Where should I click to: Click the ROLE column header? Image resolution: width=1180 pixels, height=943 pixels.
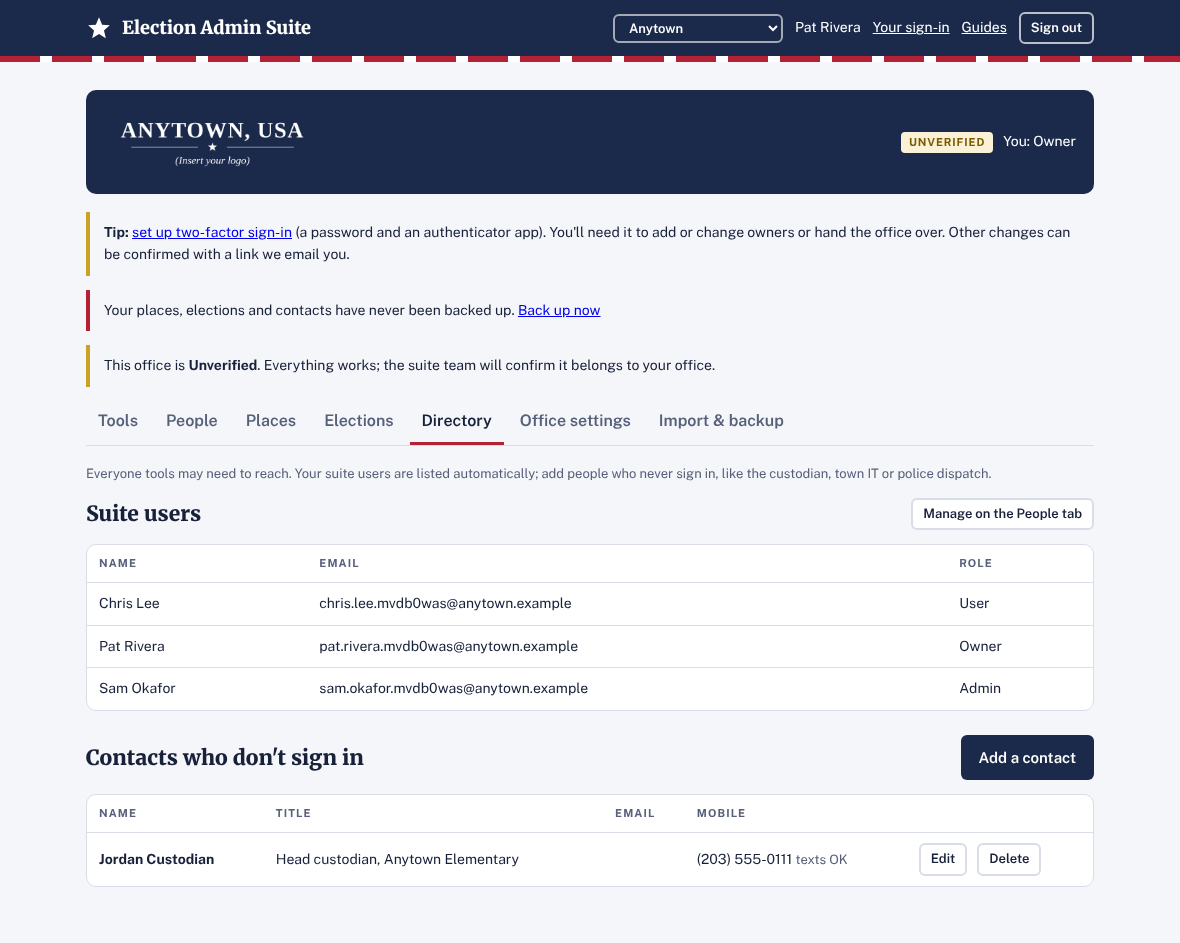975,564
